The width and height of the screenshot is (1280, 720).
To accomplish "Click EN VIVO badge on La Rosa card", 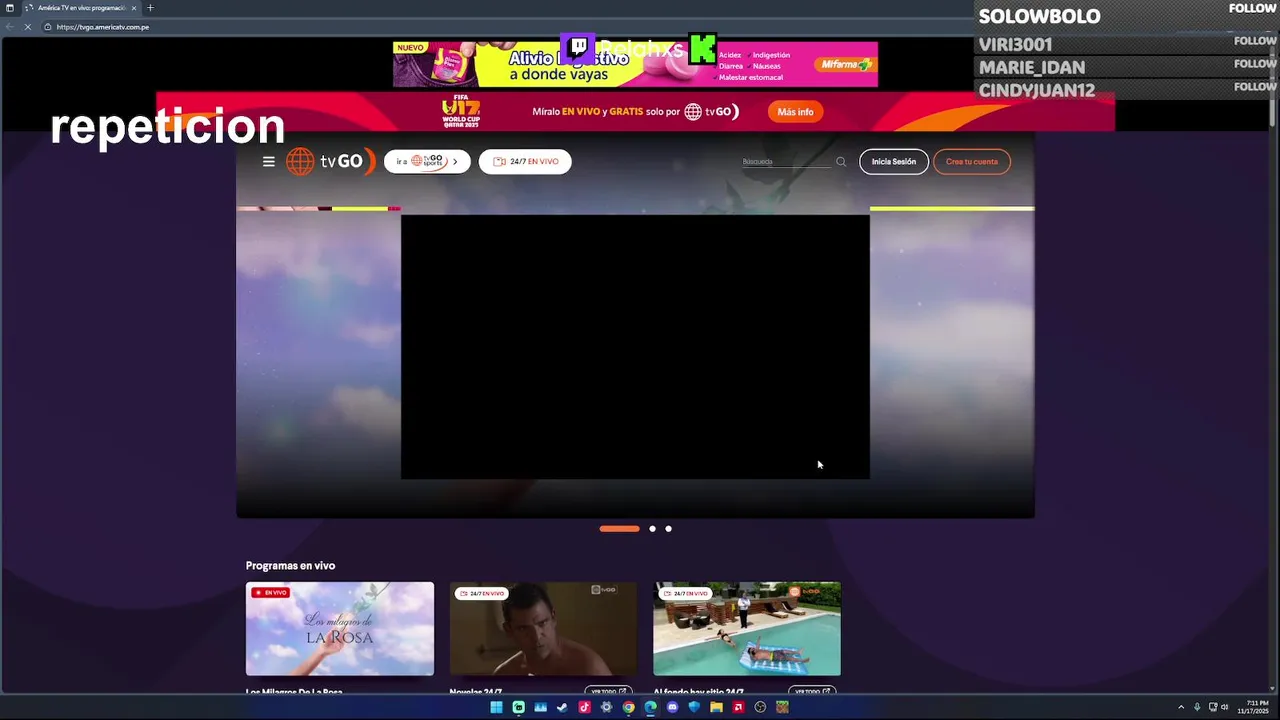I will coord(270,593).
